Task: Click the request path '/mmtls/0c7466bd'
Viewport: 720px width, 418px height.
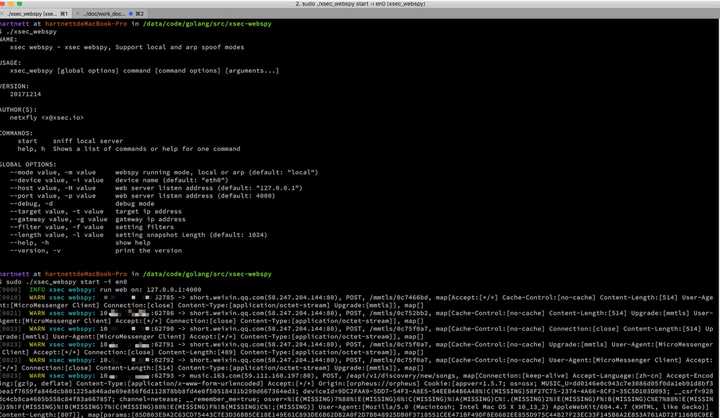Action: click(x=400, y=297)
